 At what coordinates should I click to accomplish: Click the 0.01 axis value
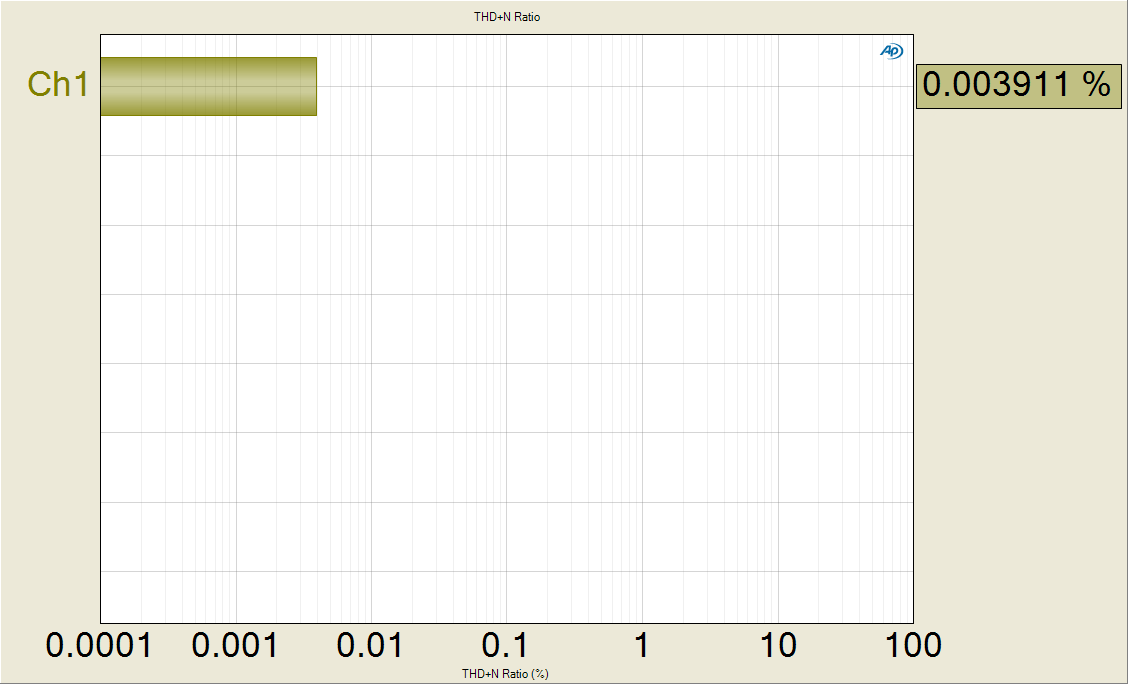tap(370, 645)
